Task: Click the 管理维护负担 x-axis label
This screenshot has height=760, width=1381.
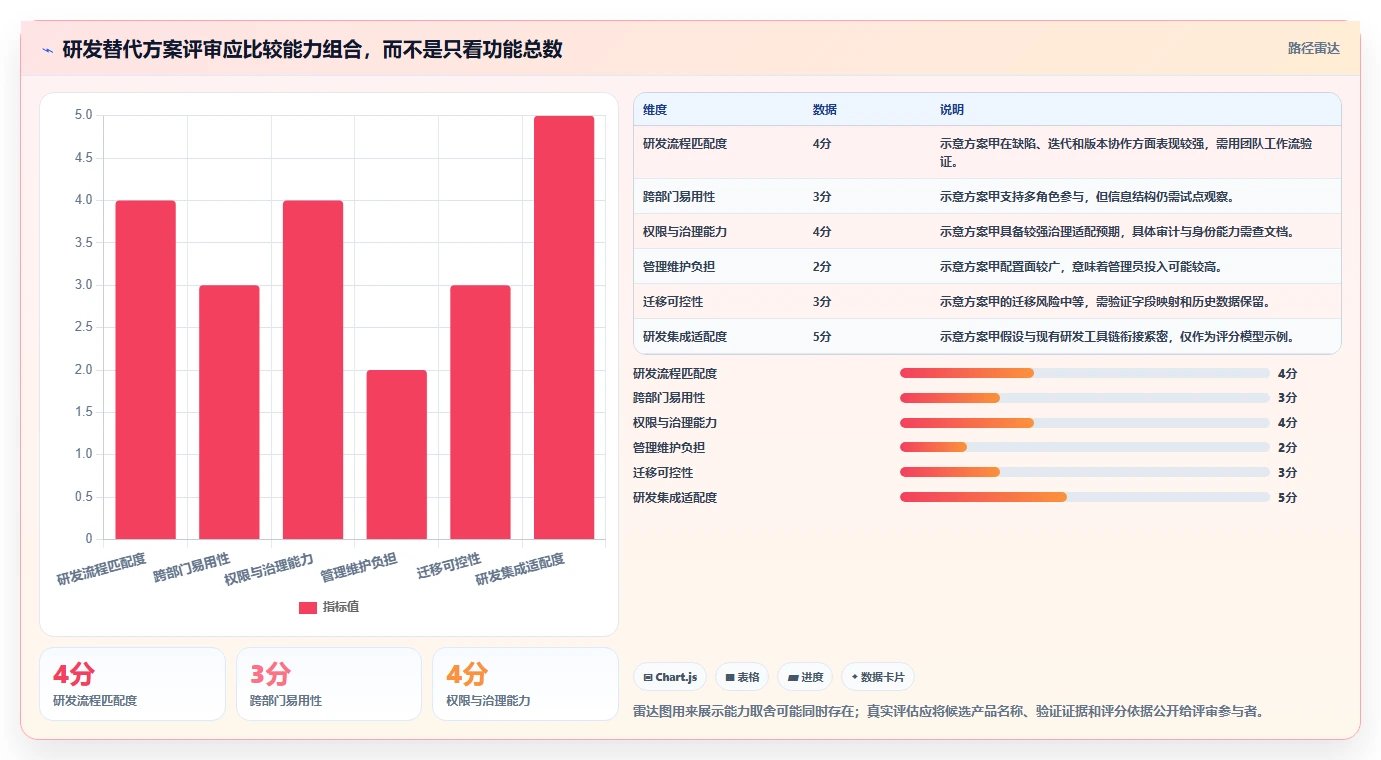Action: [358, 567]
